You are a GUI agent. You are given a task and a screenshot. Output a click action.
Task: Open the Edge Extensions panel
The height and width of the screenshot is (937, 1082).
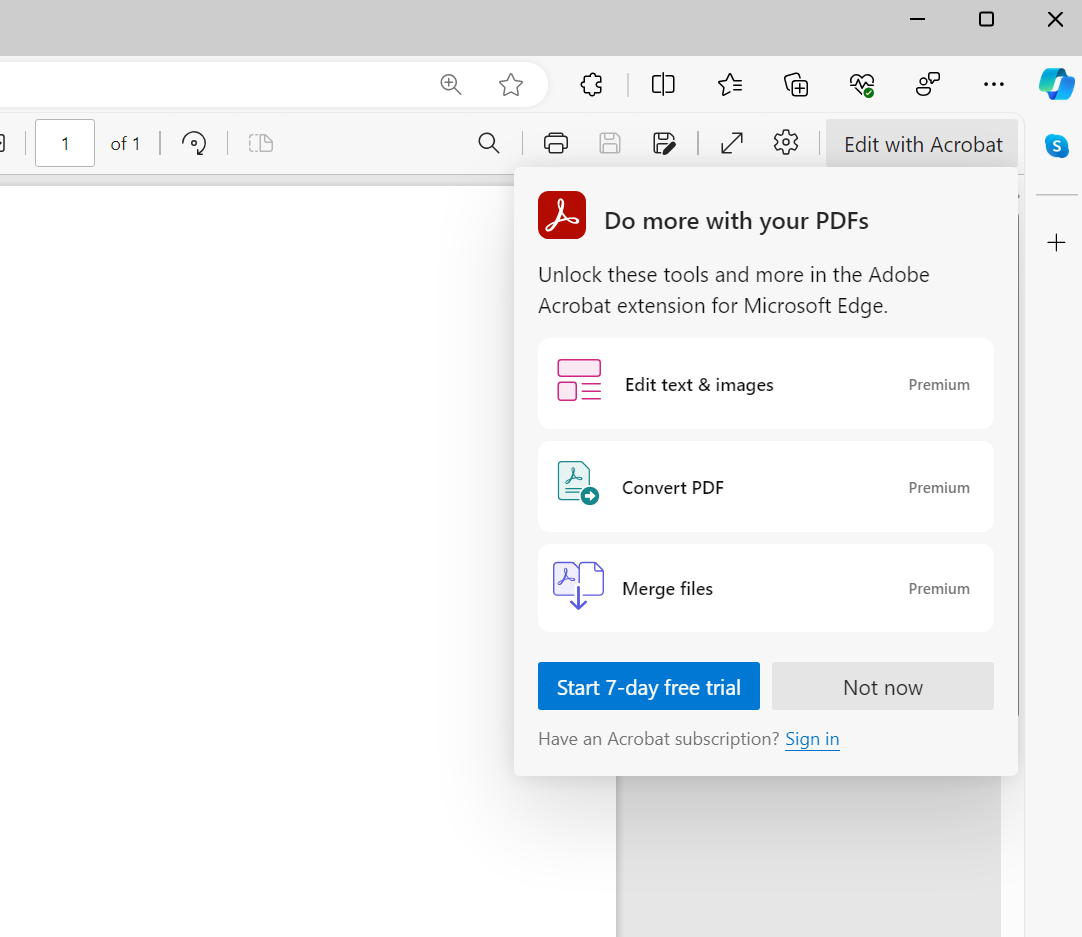(591, 85)
